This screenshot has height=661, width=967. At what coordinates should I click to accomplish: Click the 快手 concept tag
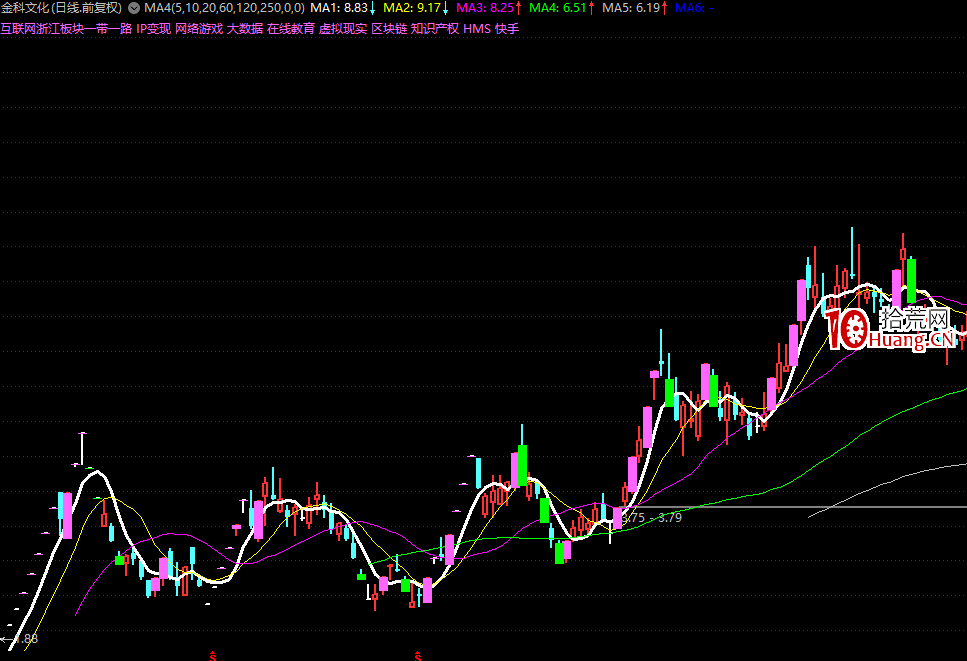click(507, 29)
